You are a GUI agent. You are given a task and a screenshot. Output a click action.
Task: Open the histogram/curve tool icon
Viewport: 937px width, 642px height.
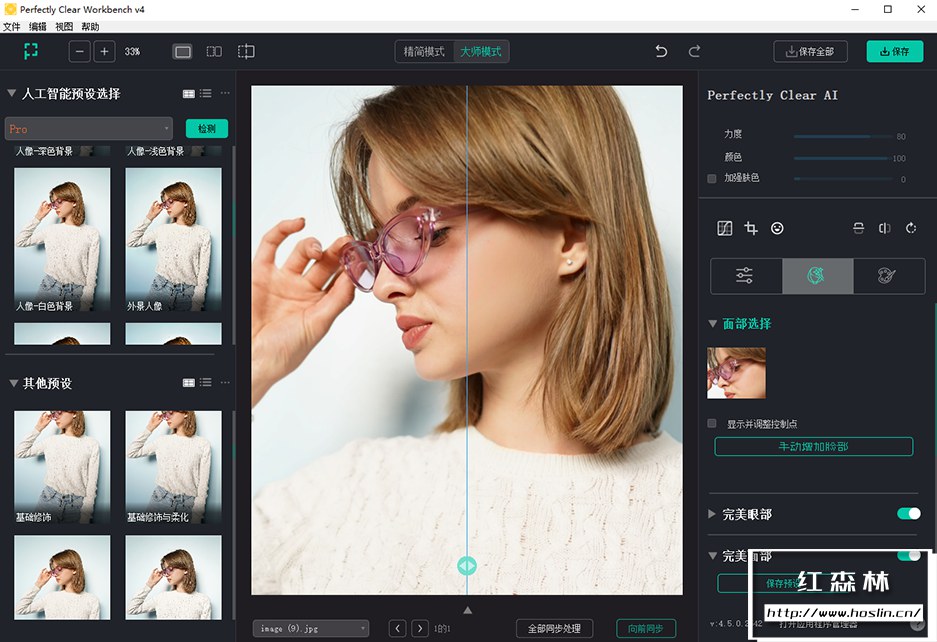pyautogui.click(x=724, y=228)
